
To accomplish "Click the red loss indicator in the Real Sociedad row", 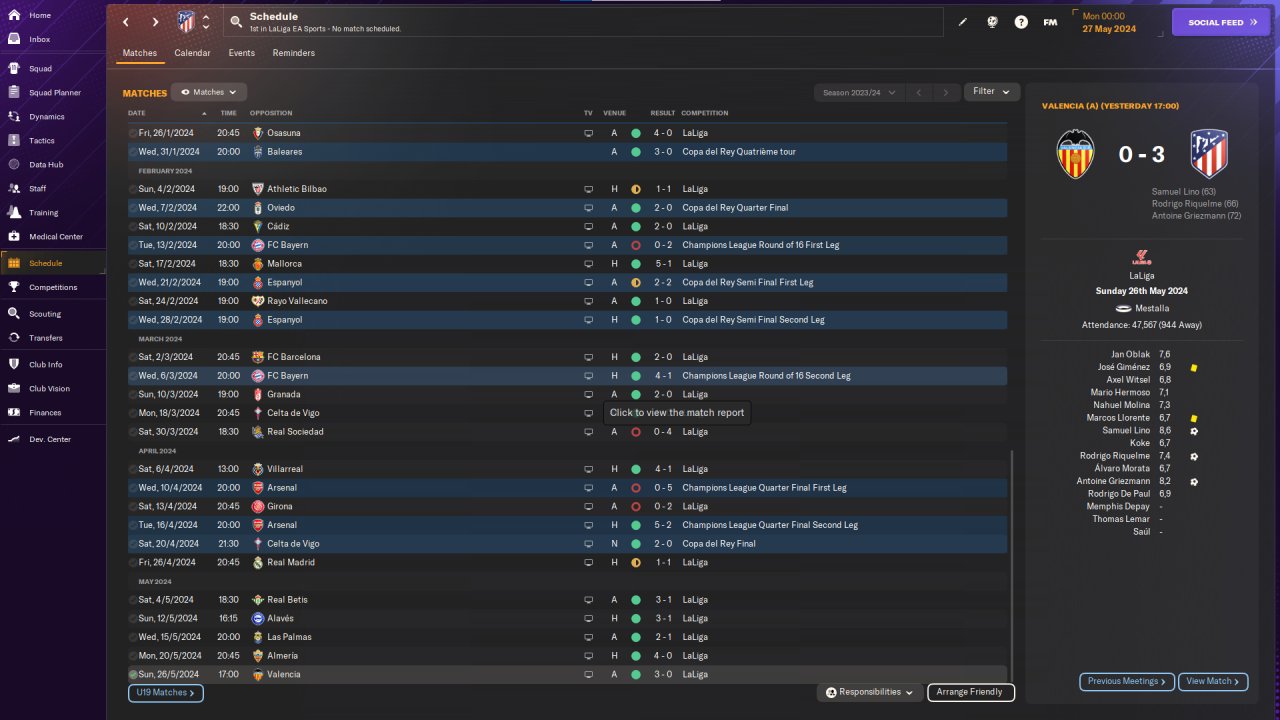I will (x=636, y=432).
